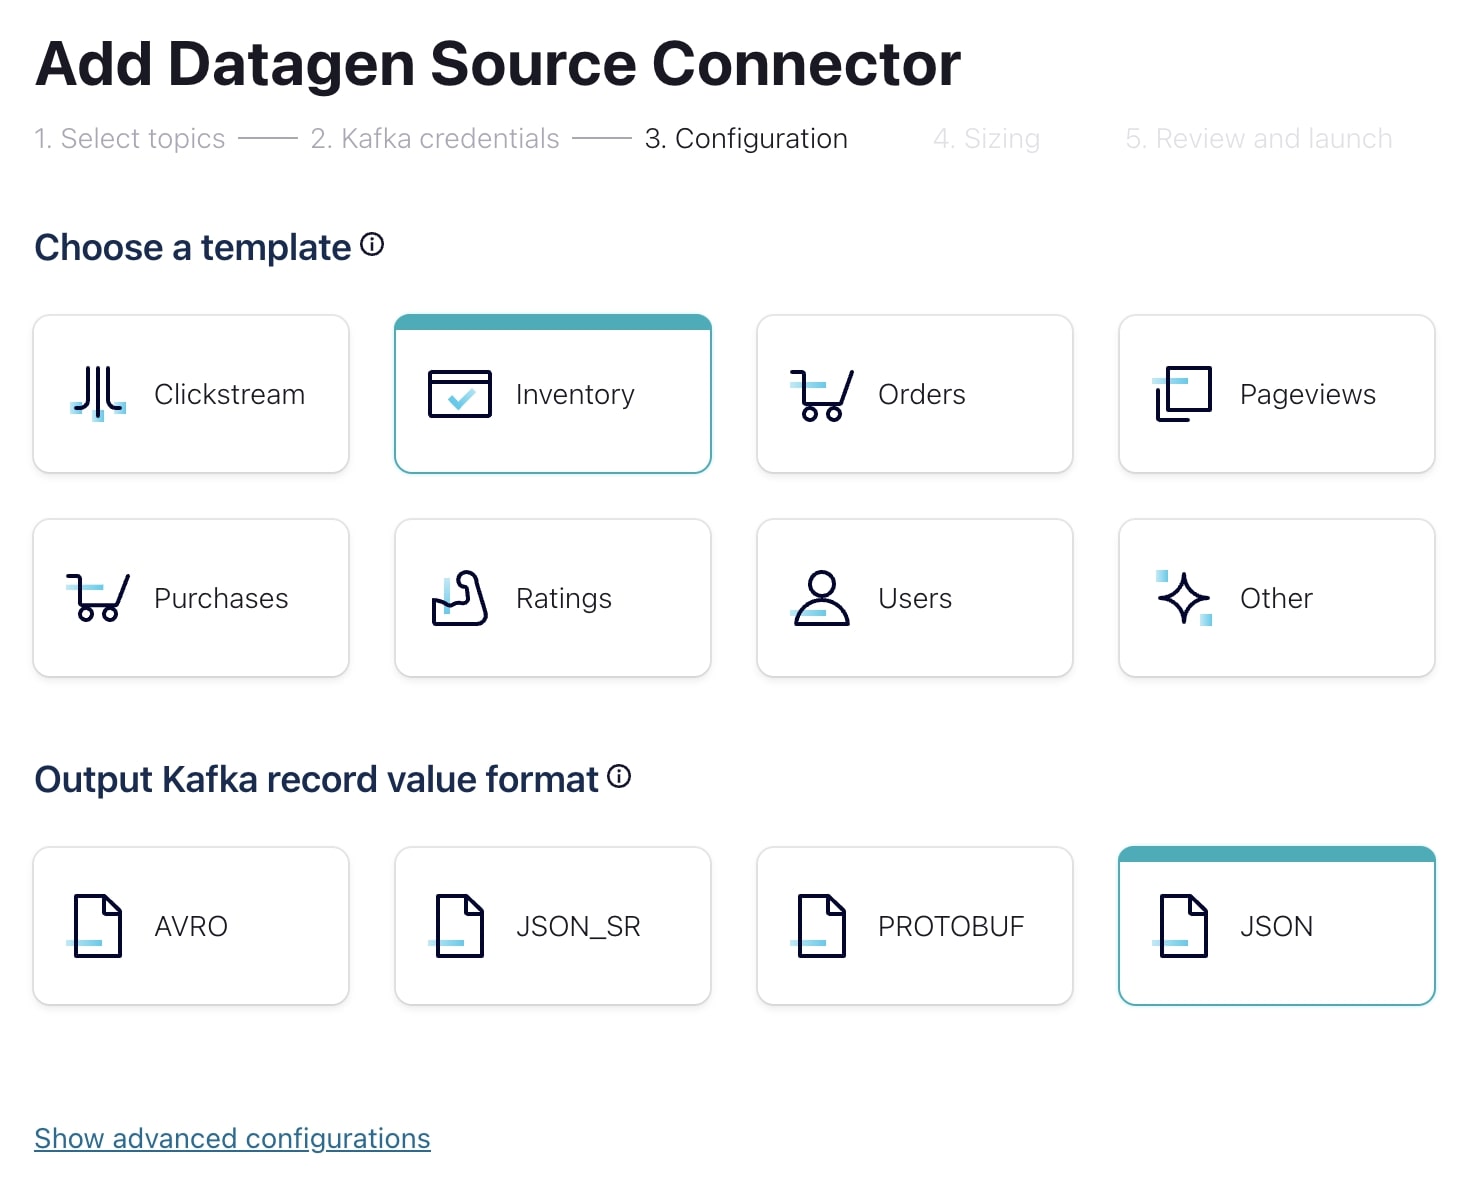Viewport: 1472px width, 1182px height.
Task: Pick the Orders template card
Action: 915,394
